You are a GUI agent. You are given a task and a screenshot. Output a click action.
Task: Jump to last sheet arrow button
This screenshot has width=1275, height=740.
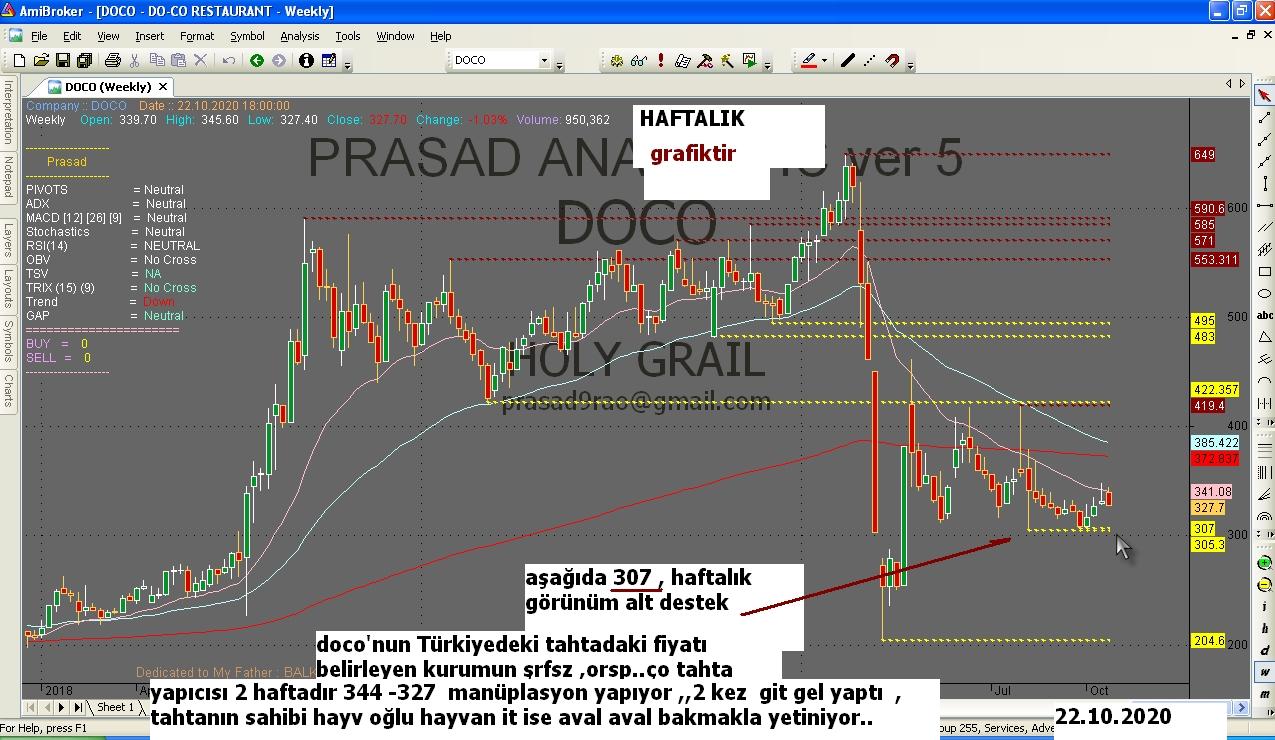point(78,707)
